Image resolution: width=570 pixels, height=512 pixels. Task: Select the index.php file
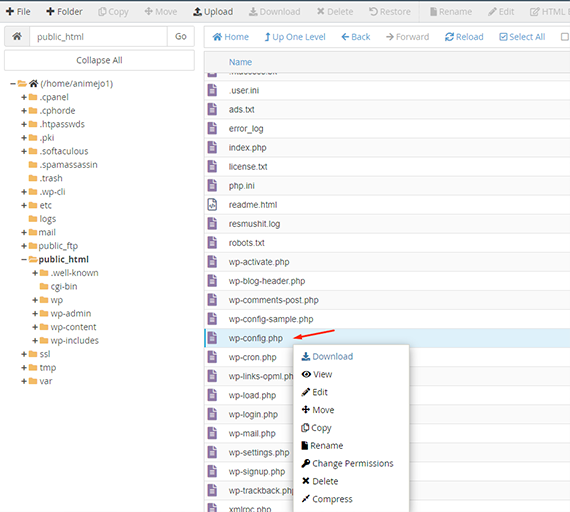pos(248,148)
